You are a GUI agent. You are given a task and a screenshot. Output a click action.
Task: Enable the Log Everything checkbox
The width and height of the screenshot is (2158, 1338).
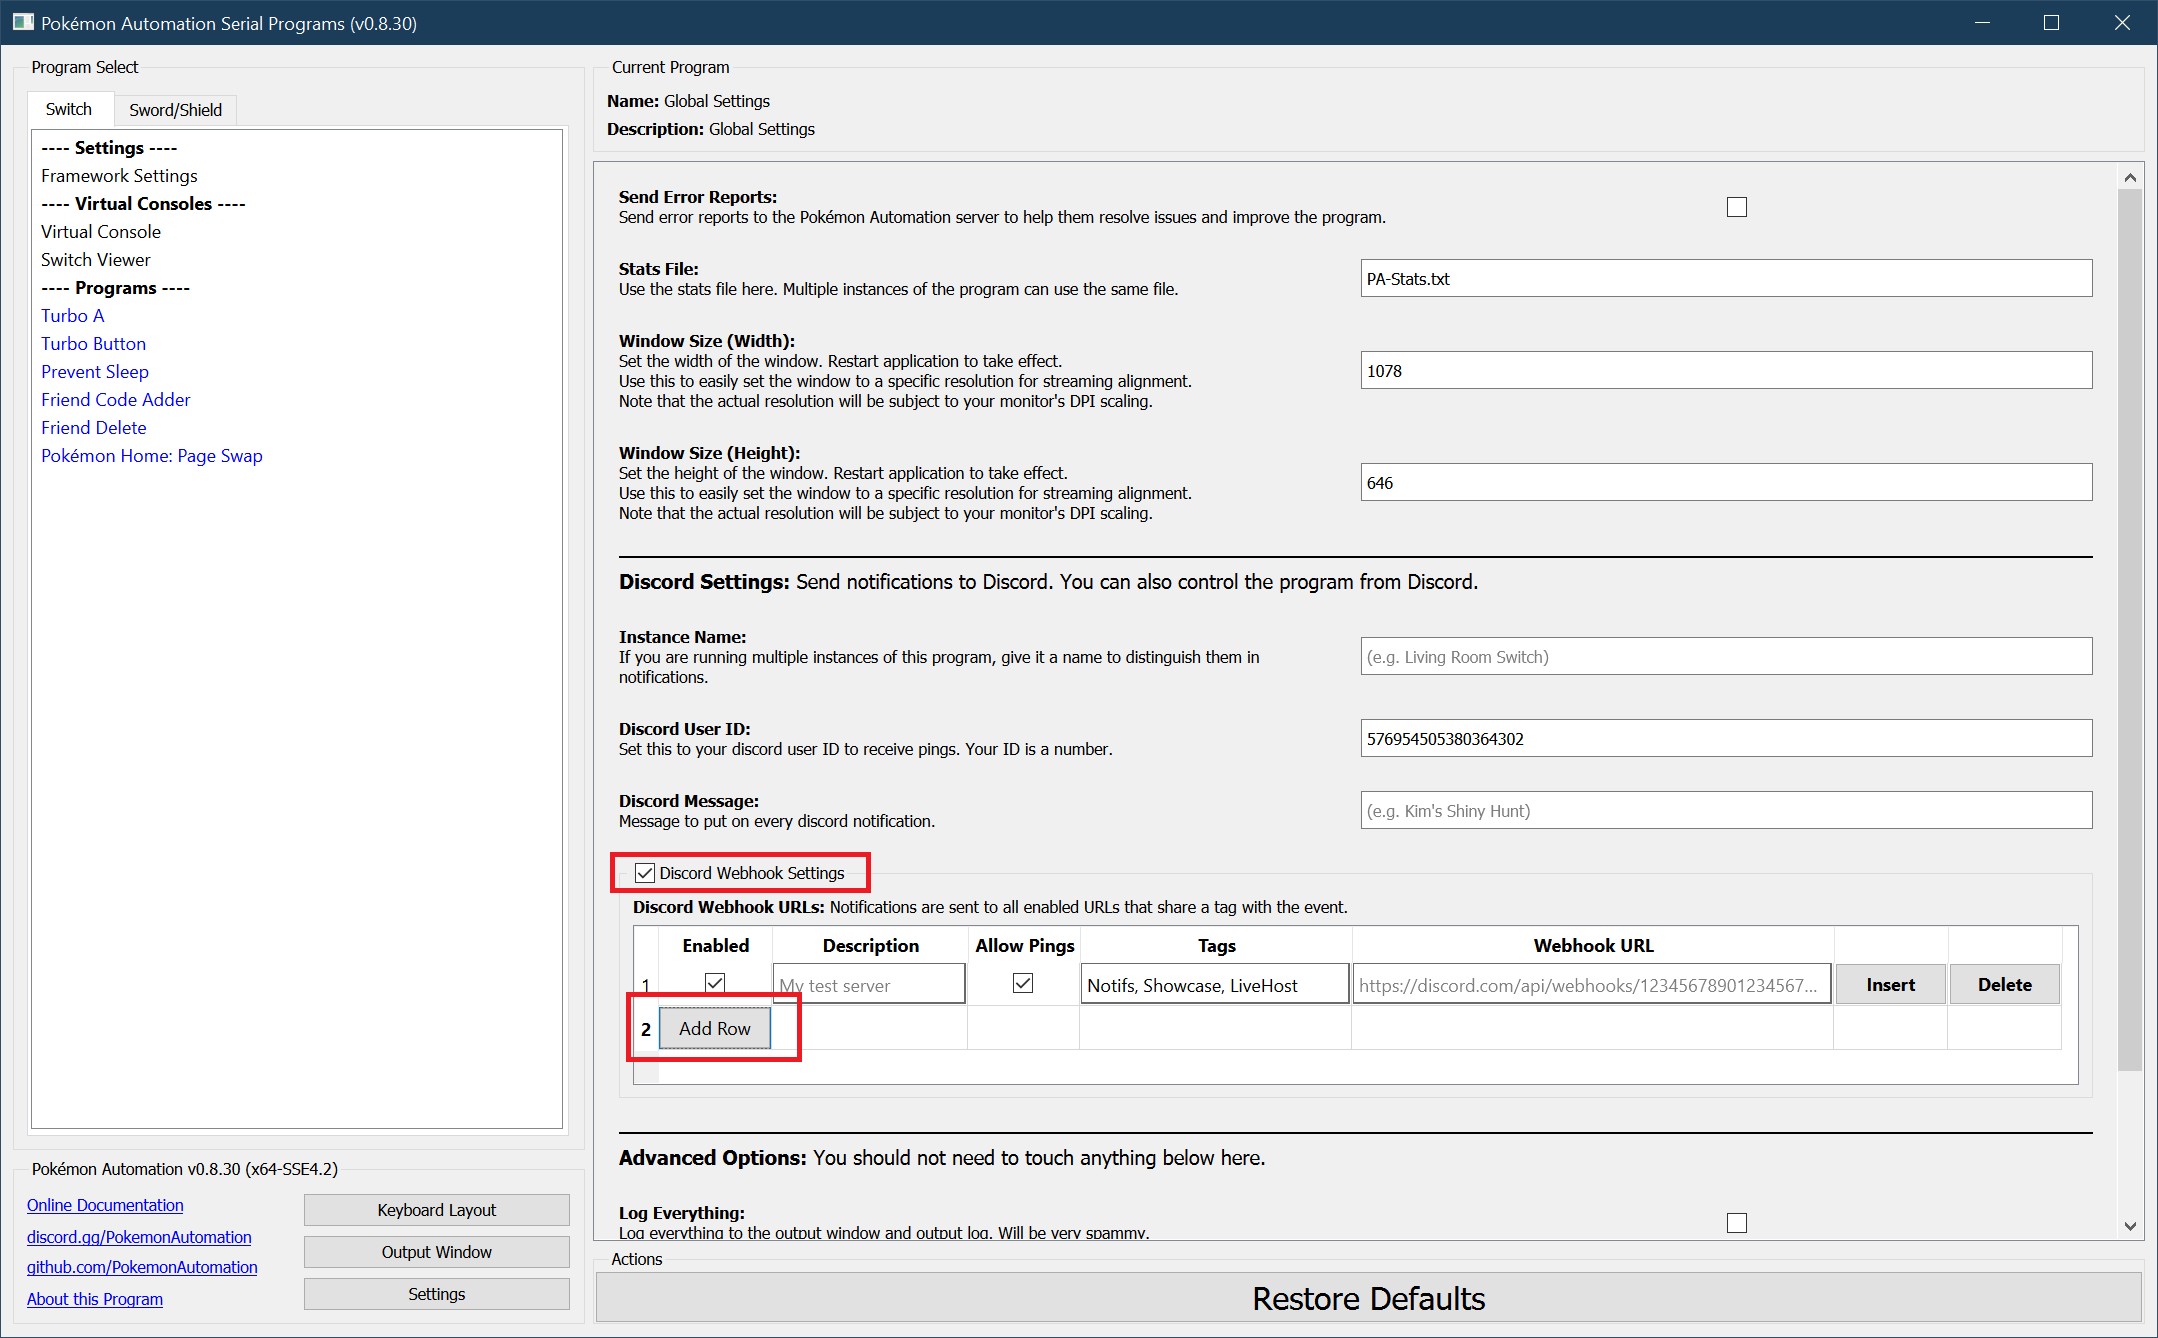[x=1736, y=1222]
